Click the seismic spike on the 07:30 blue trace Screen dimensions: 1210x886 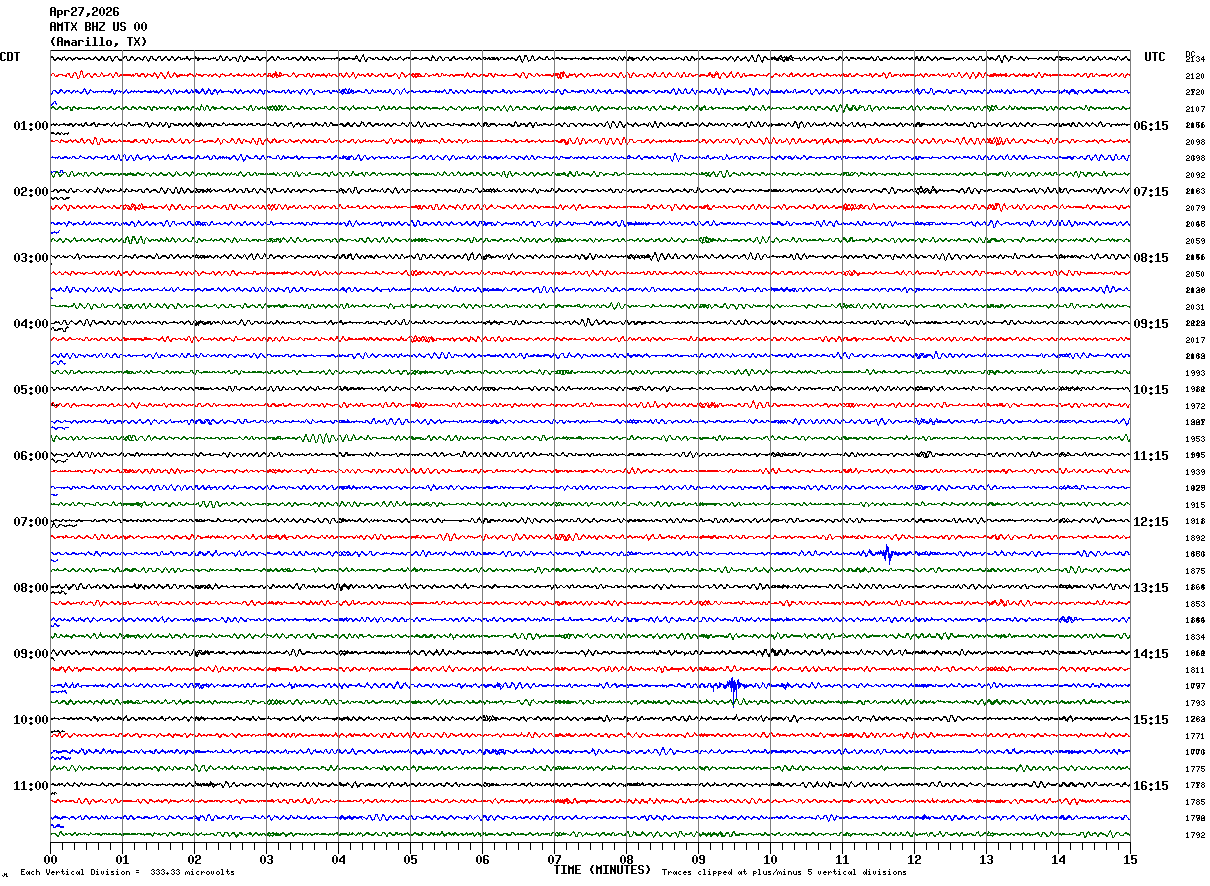tap(887, 553)
